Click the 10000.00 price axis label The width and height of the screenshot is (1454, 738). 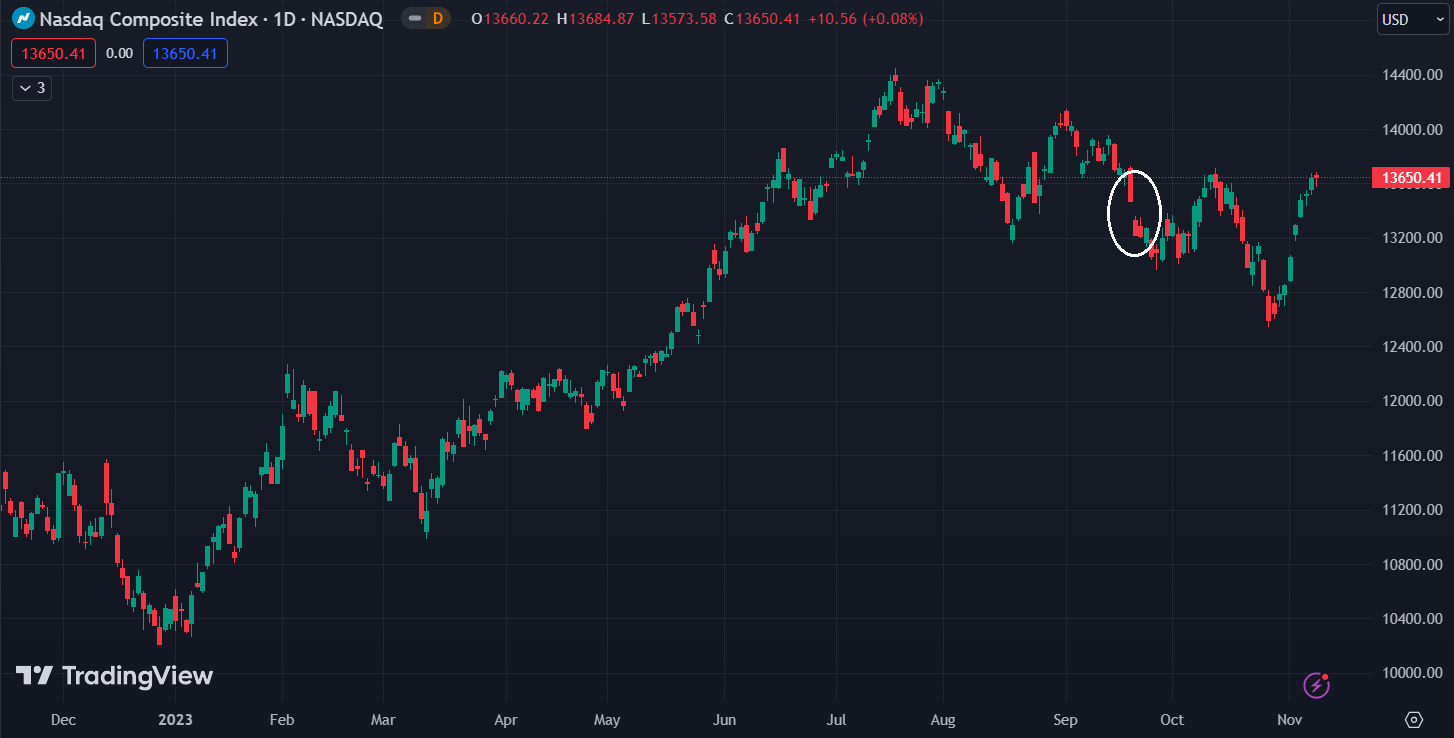point(1412,673)
